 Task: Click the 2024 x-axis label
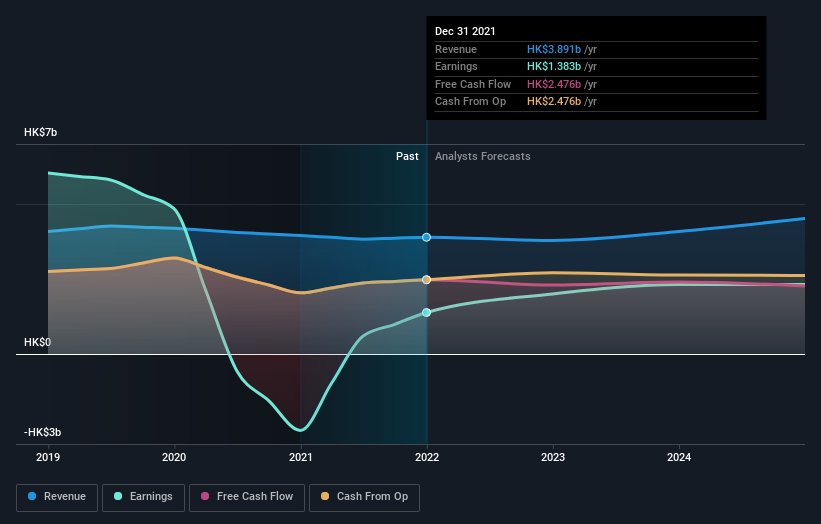click(679, 457)
